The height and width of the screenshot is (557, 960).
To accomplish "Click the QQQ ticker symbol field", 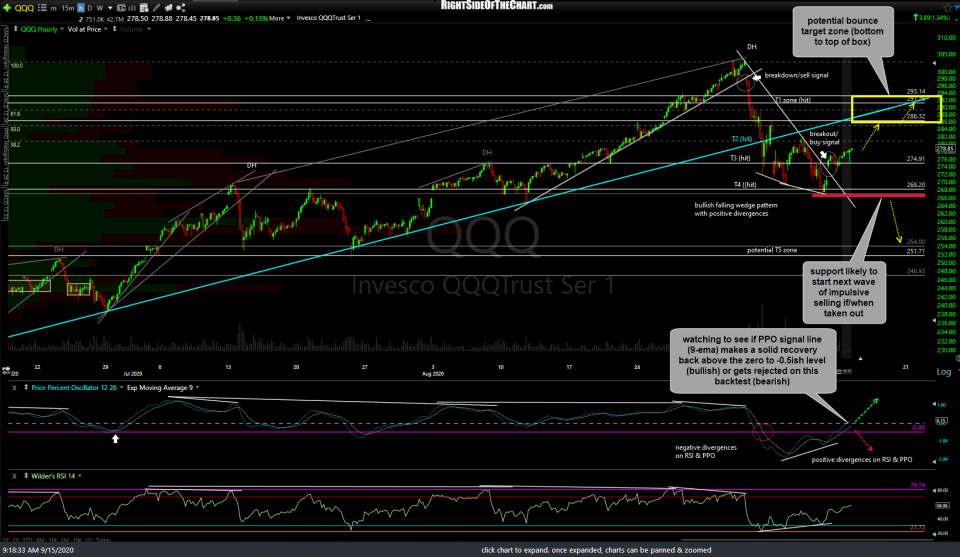I will pyautogui.click(x=24, y=8).
